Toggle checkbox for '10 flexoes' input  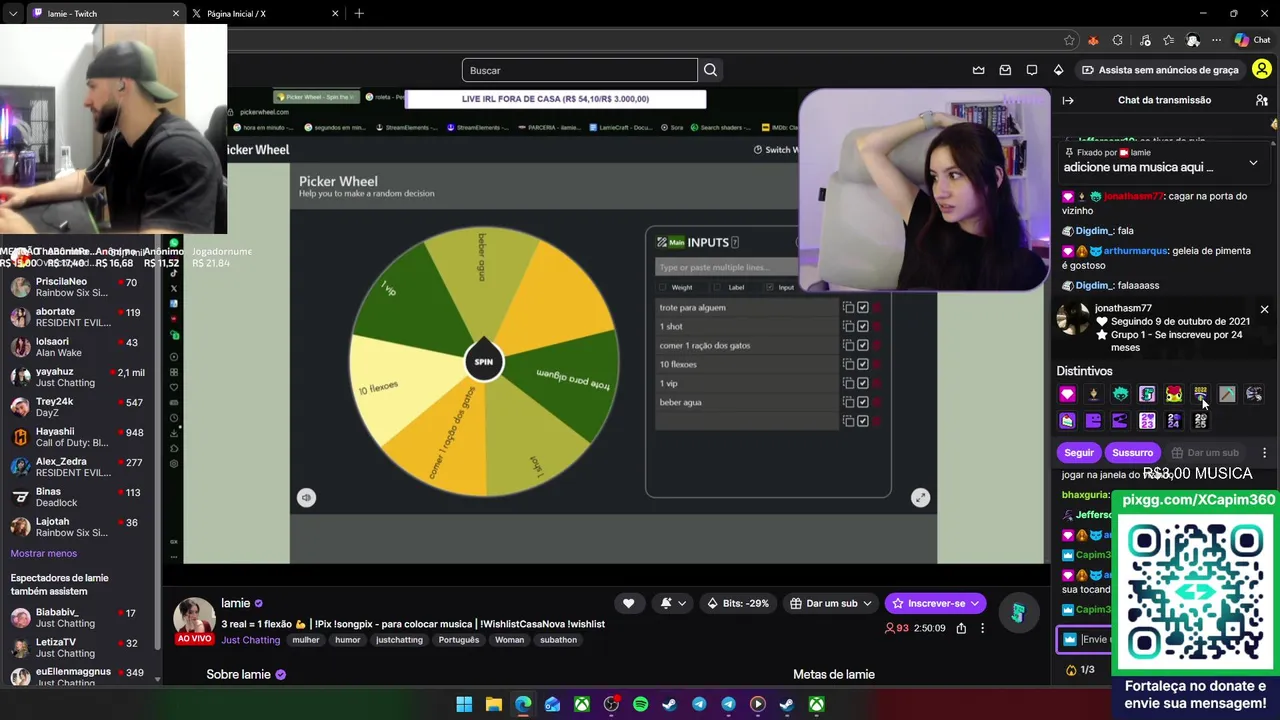[x=862, y=364]
